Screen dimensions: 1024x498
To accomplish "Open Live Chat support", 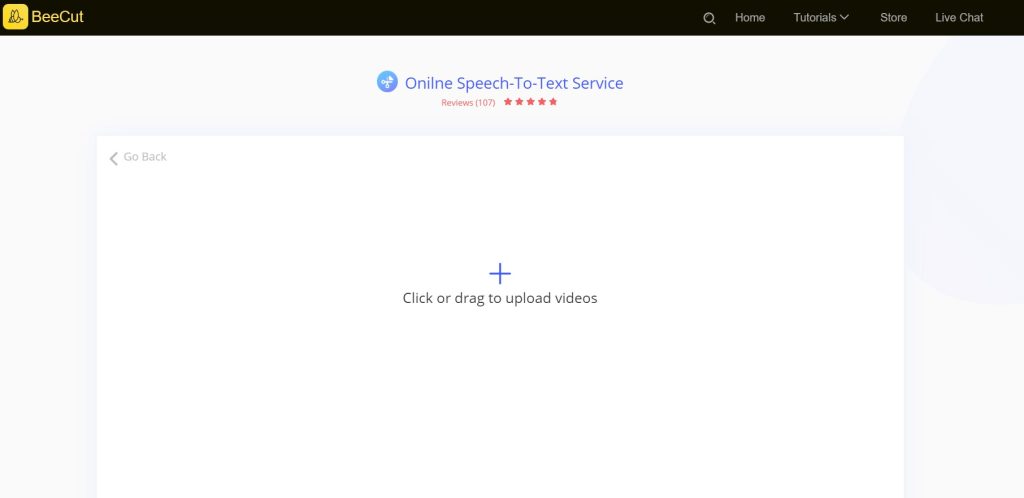I will (959, 18).
